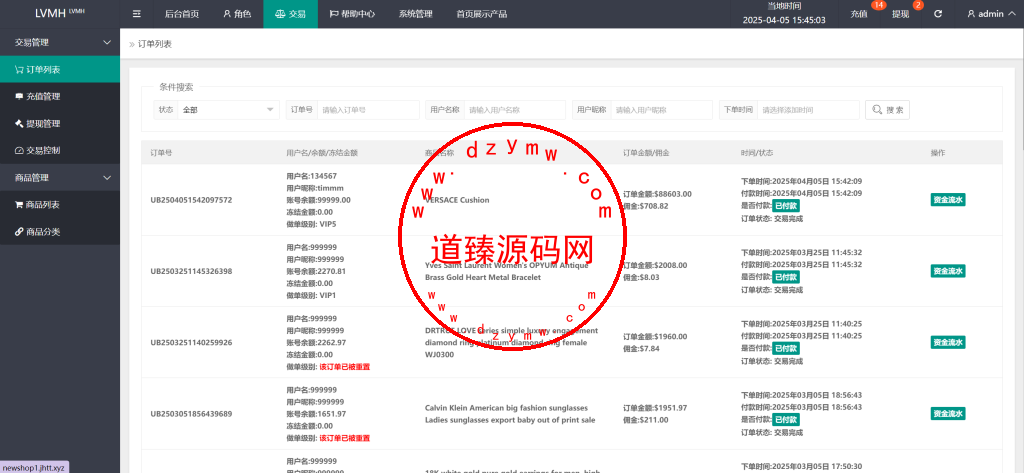
Task: Click 该订单已被重置 for order UB2503251140259926
Action: click(344, 367)
